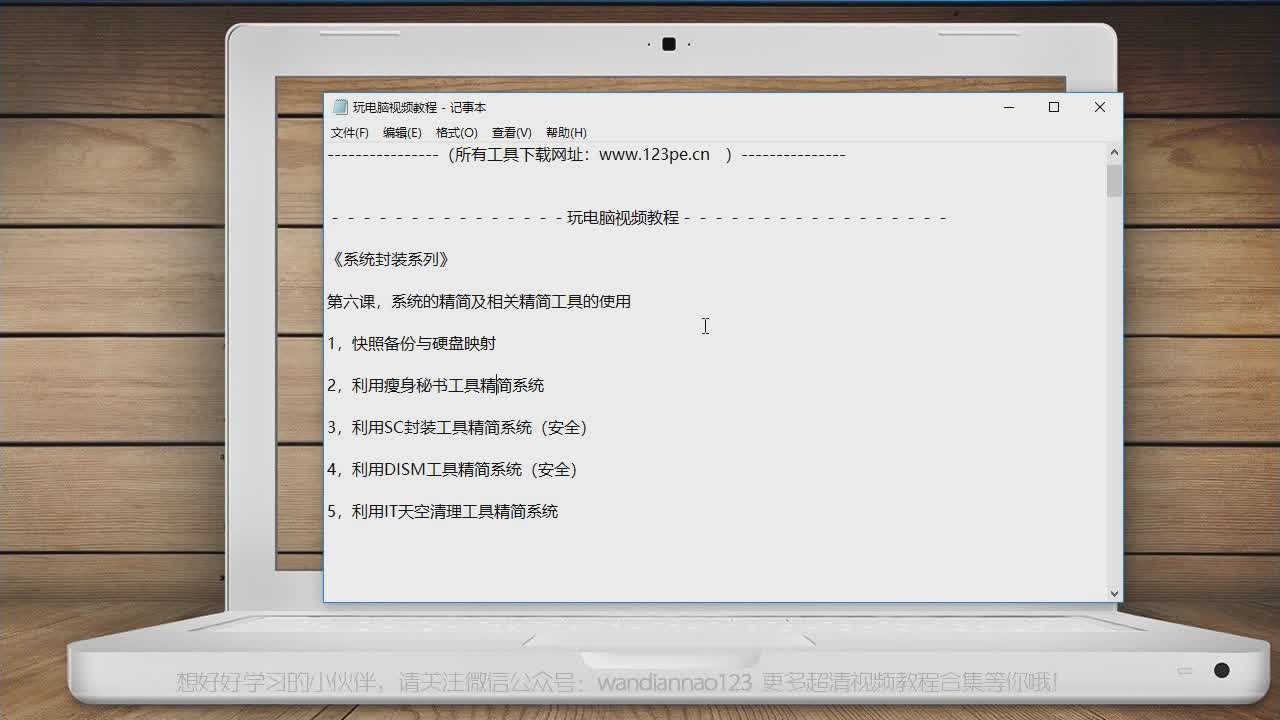Click the line starting with 第六课

pos(479,301)
